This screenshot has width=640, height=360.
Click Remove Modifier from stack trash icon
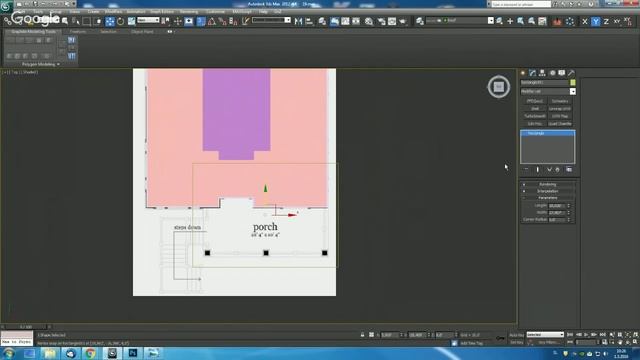(558, 169)
